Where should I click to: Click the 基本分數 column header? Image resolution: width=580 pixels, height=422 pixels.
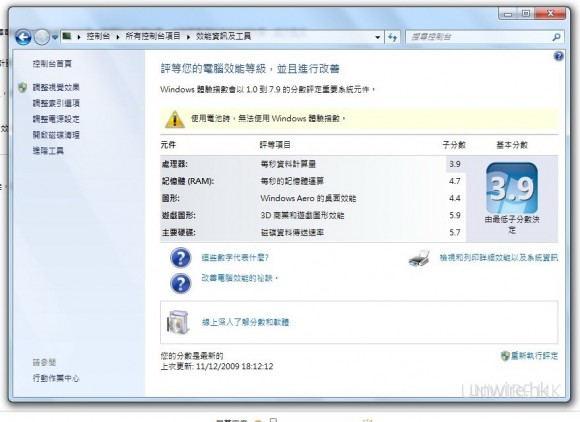pyautogui.click(x=512, y=145)
